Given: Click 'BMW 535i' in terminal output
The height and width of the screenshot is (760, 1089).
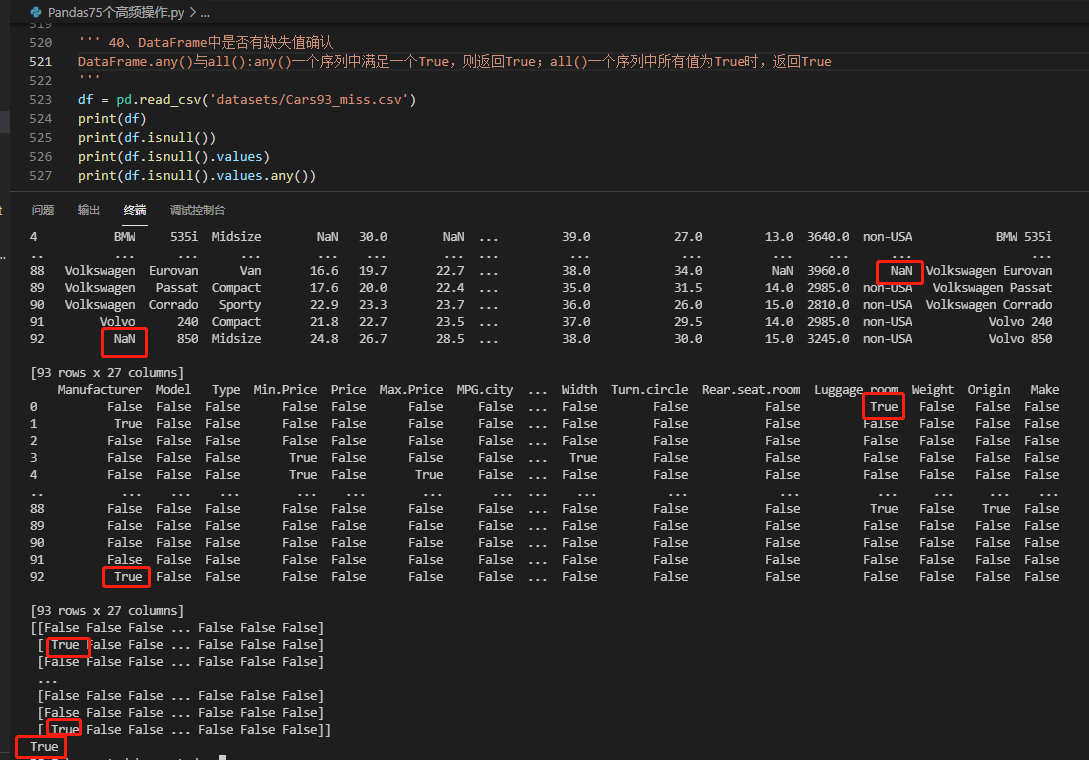Looking at the screenshot, I should point(1024,237).
